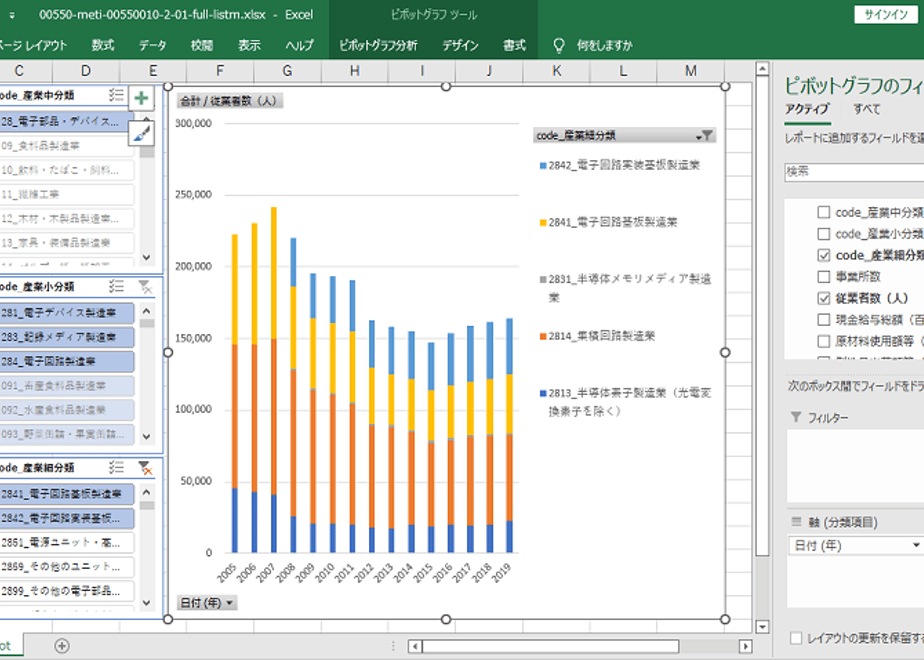Open the 数式 ribbon tab
This screenshot has height=660, width=924.
pos(103,45)
